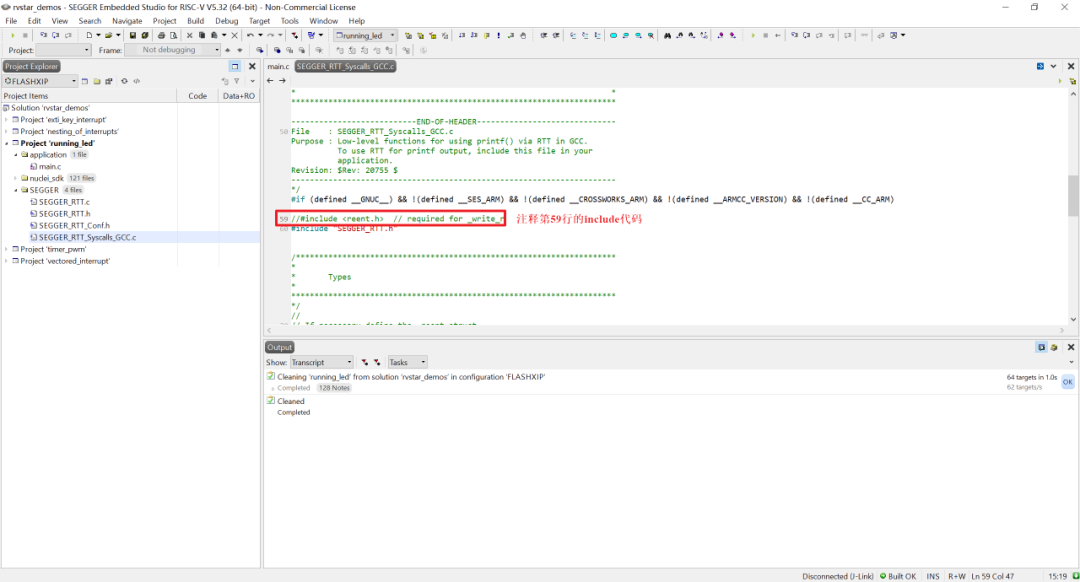Click the Delete X icon in the main toolbar
The height and width of the screenshot is (582, 1080).
coord(234,35)
